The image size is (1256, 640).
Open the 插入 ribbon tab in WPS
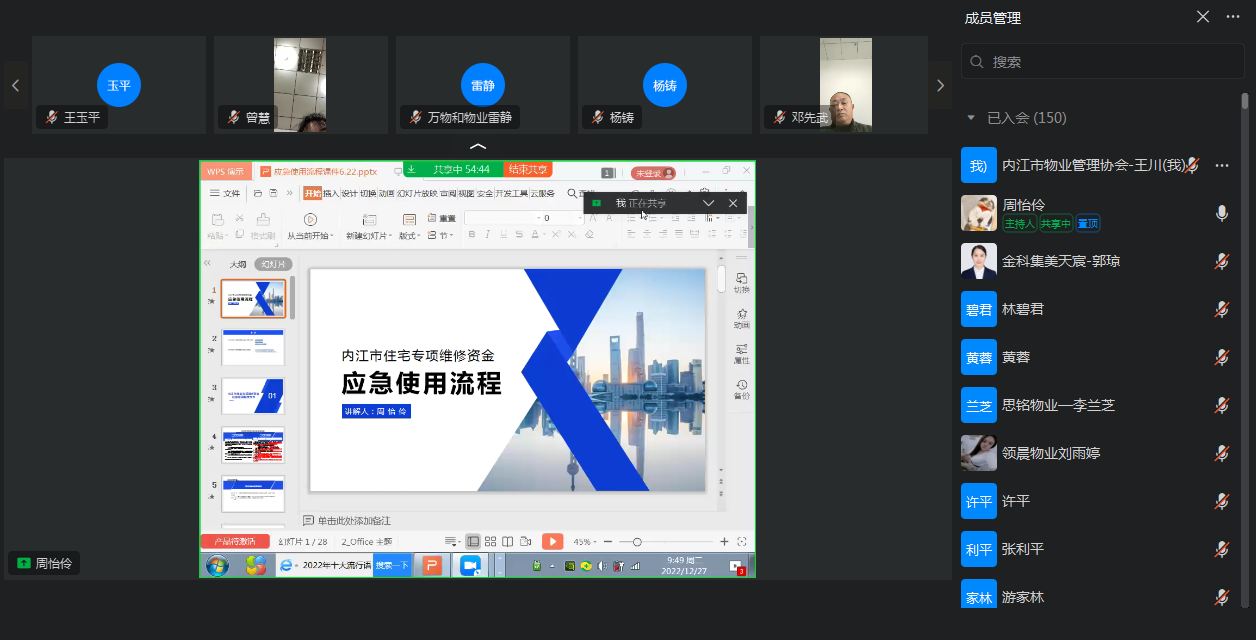(x=331, y=193)
